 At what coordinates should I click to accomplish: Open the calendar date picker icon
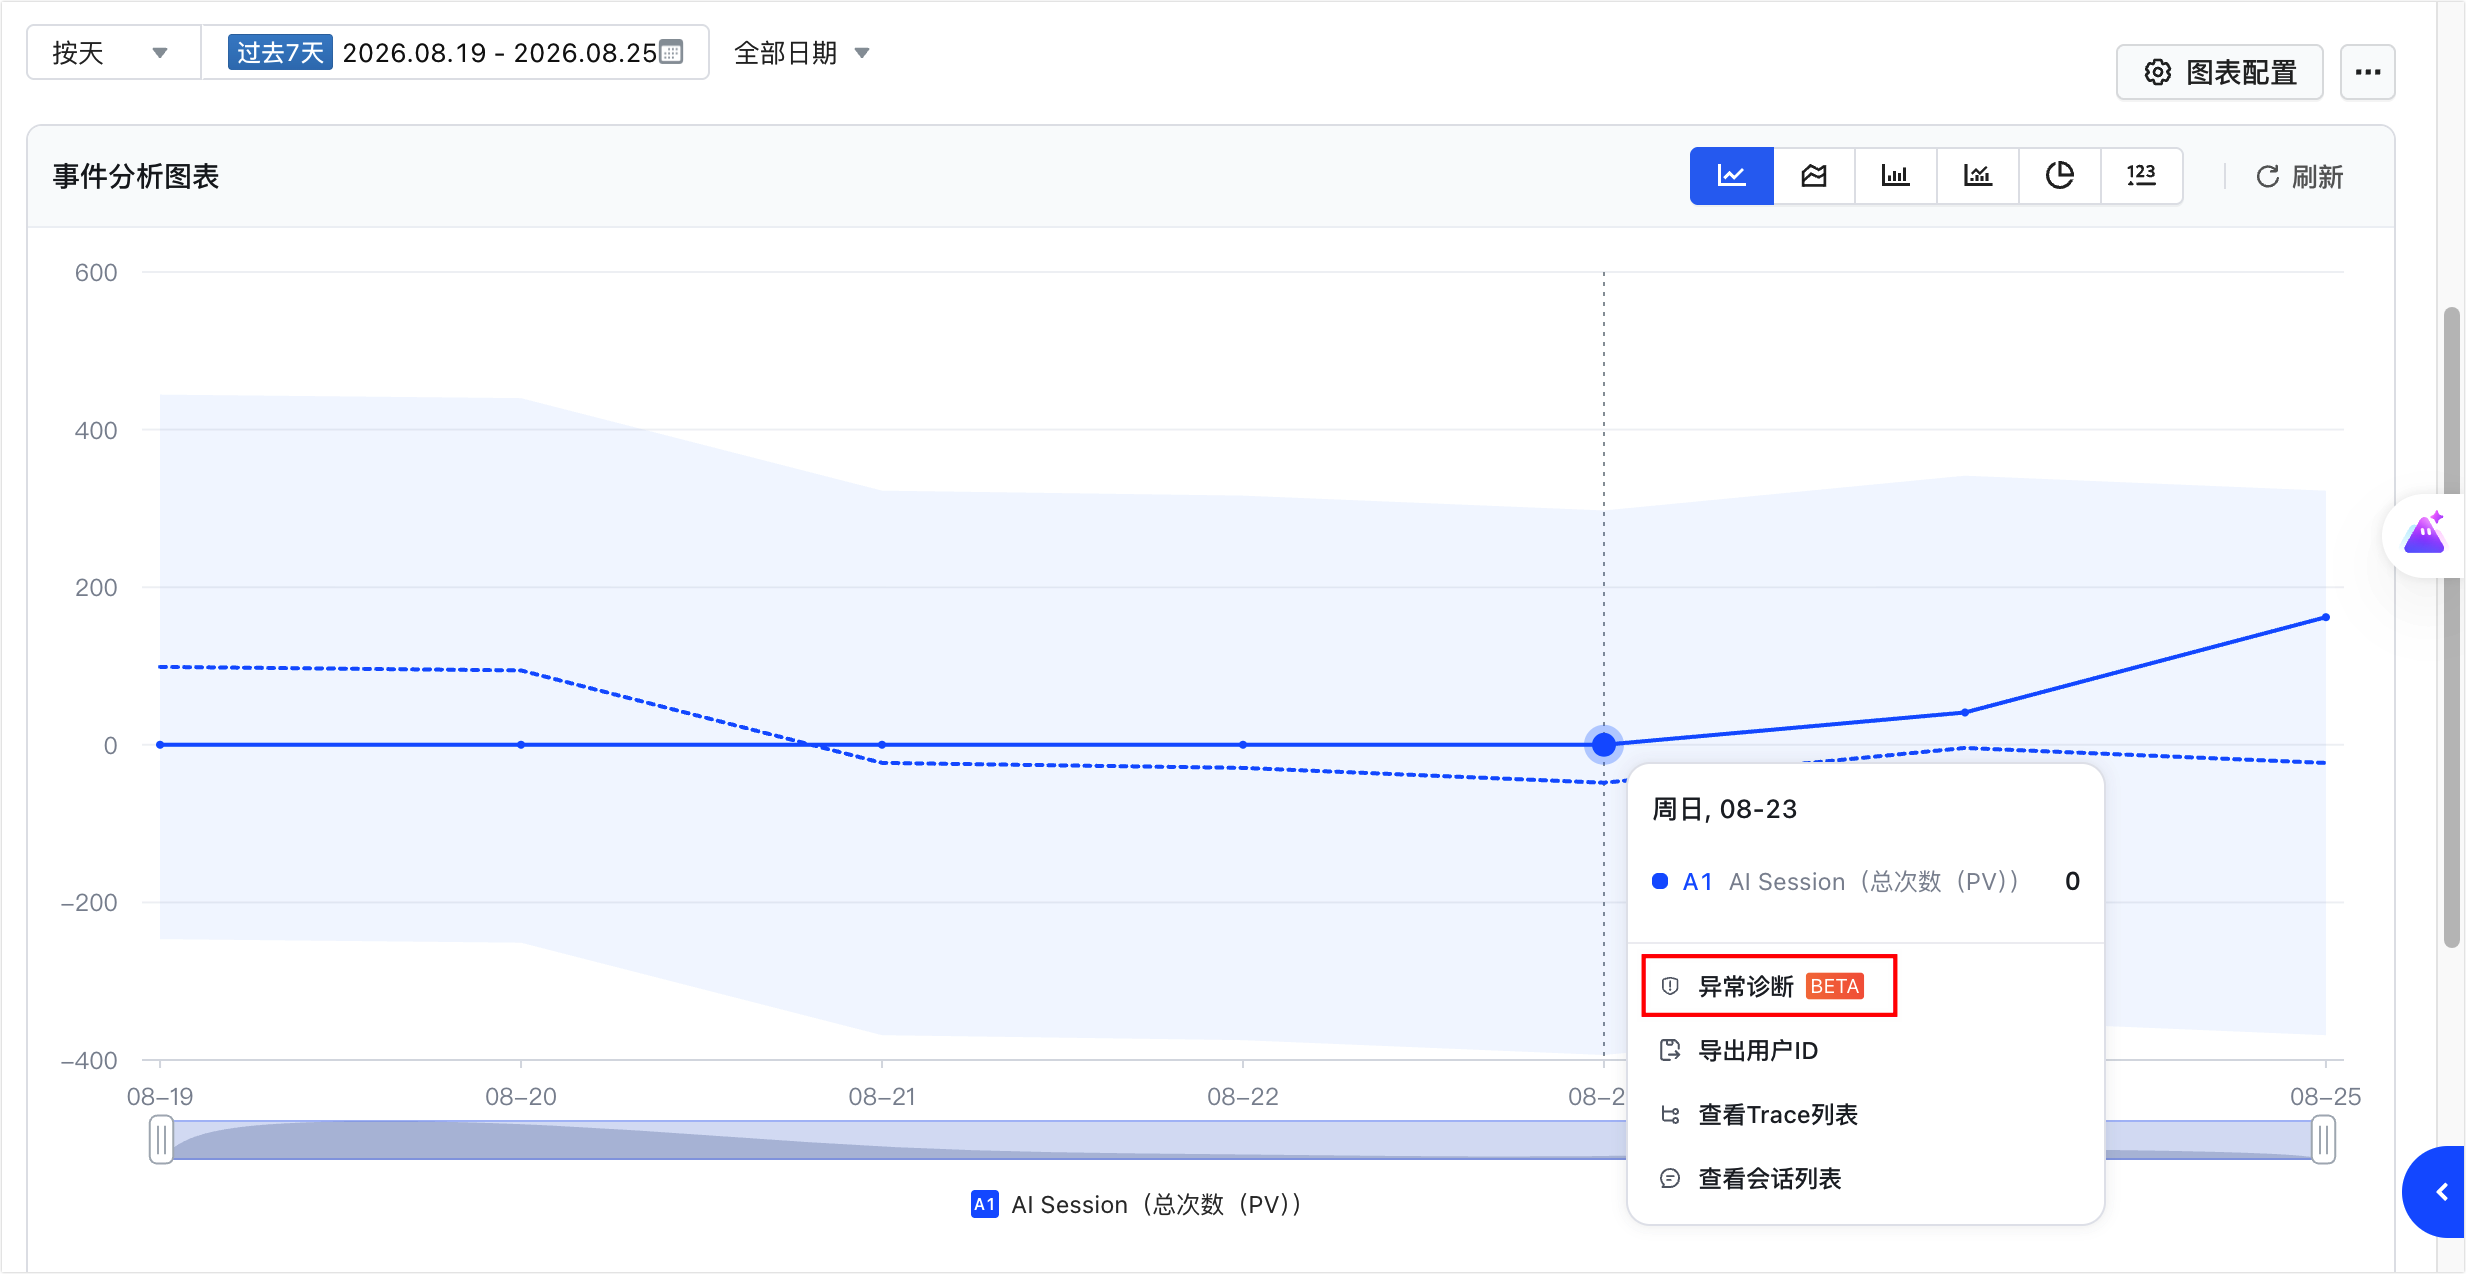[x=671, y=52]
